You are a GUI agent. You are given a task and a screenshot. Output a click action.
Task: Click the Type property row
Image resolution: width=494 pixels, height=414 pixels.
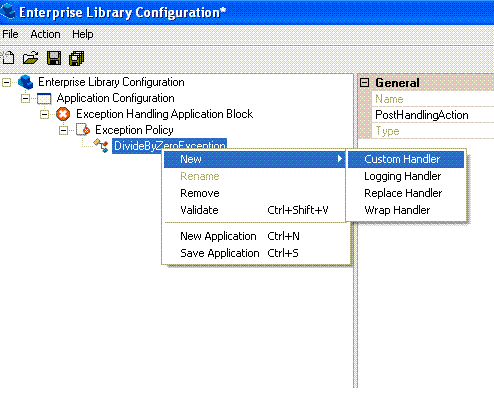pos(433,131)
